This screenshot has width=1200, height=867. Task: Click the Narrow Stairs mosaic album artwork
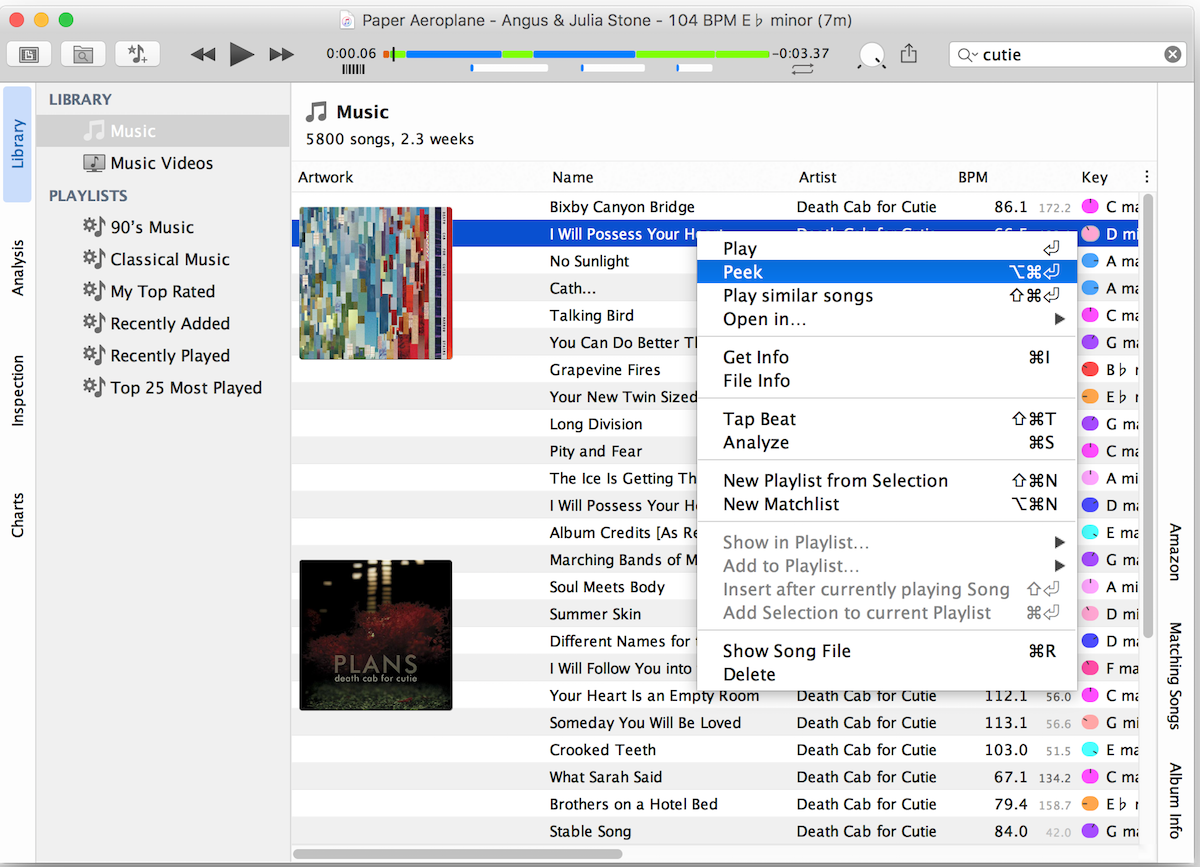(x=376, y=283)
